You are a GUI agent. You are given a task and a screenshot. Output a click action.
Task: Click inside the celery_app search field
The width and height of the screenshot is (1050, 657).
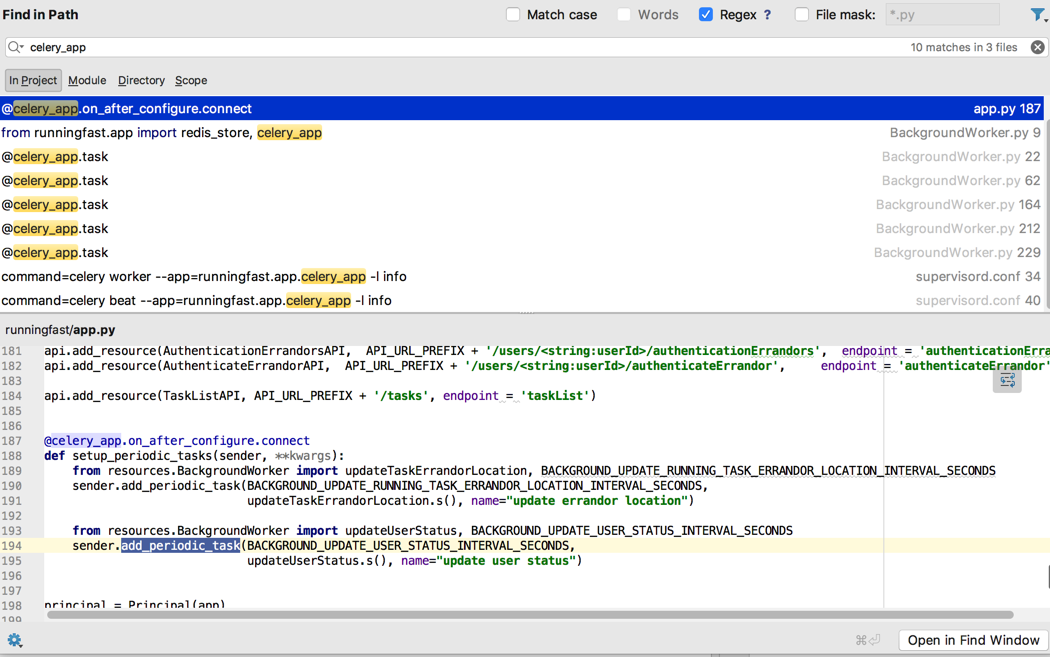pos(460,47)
